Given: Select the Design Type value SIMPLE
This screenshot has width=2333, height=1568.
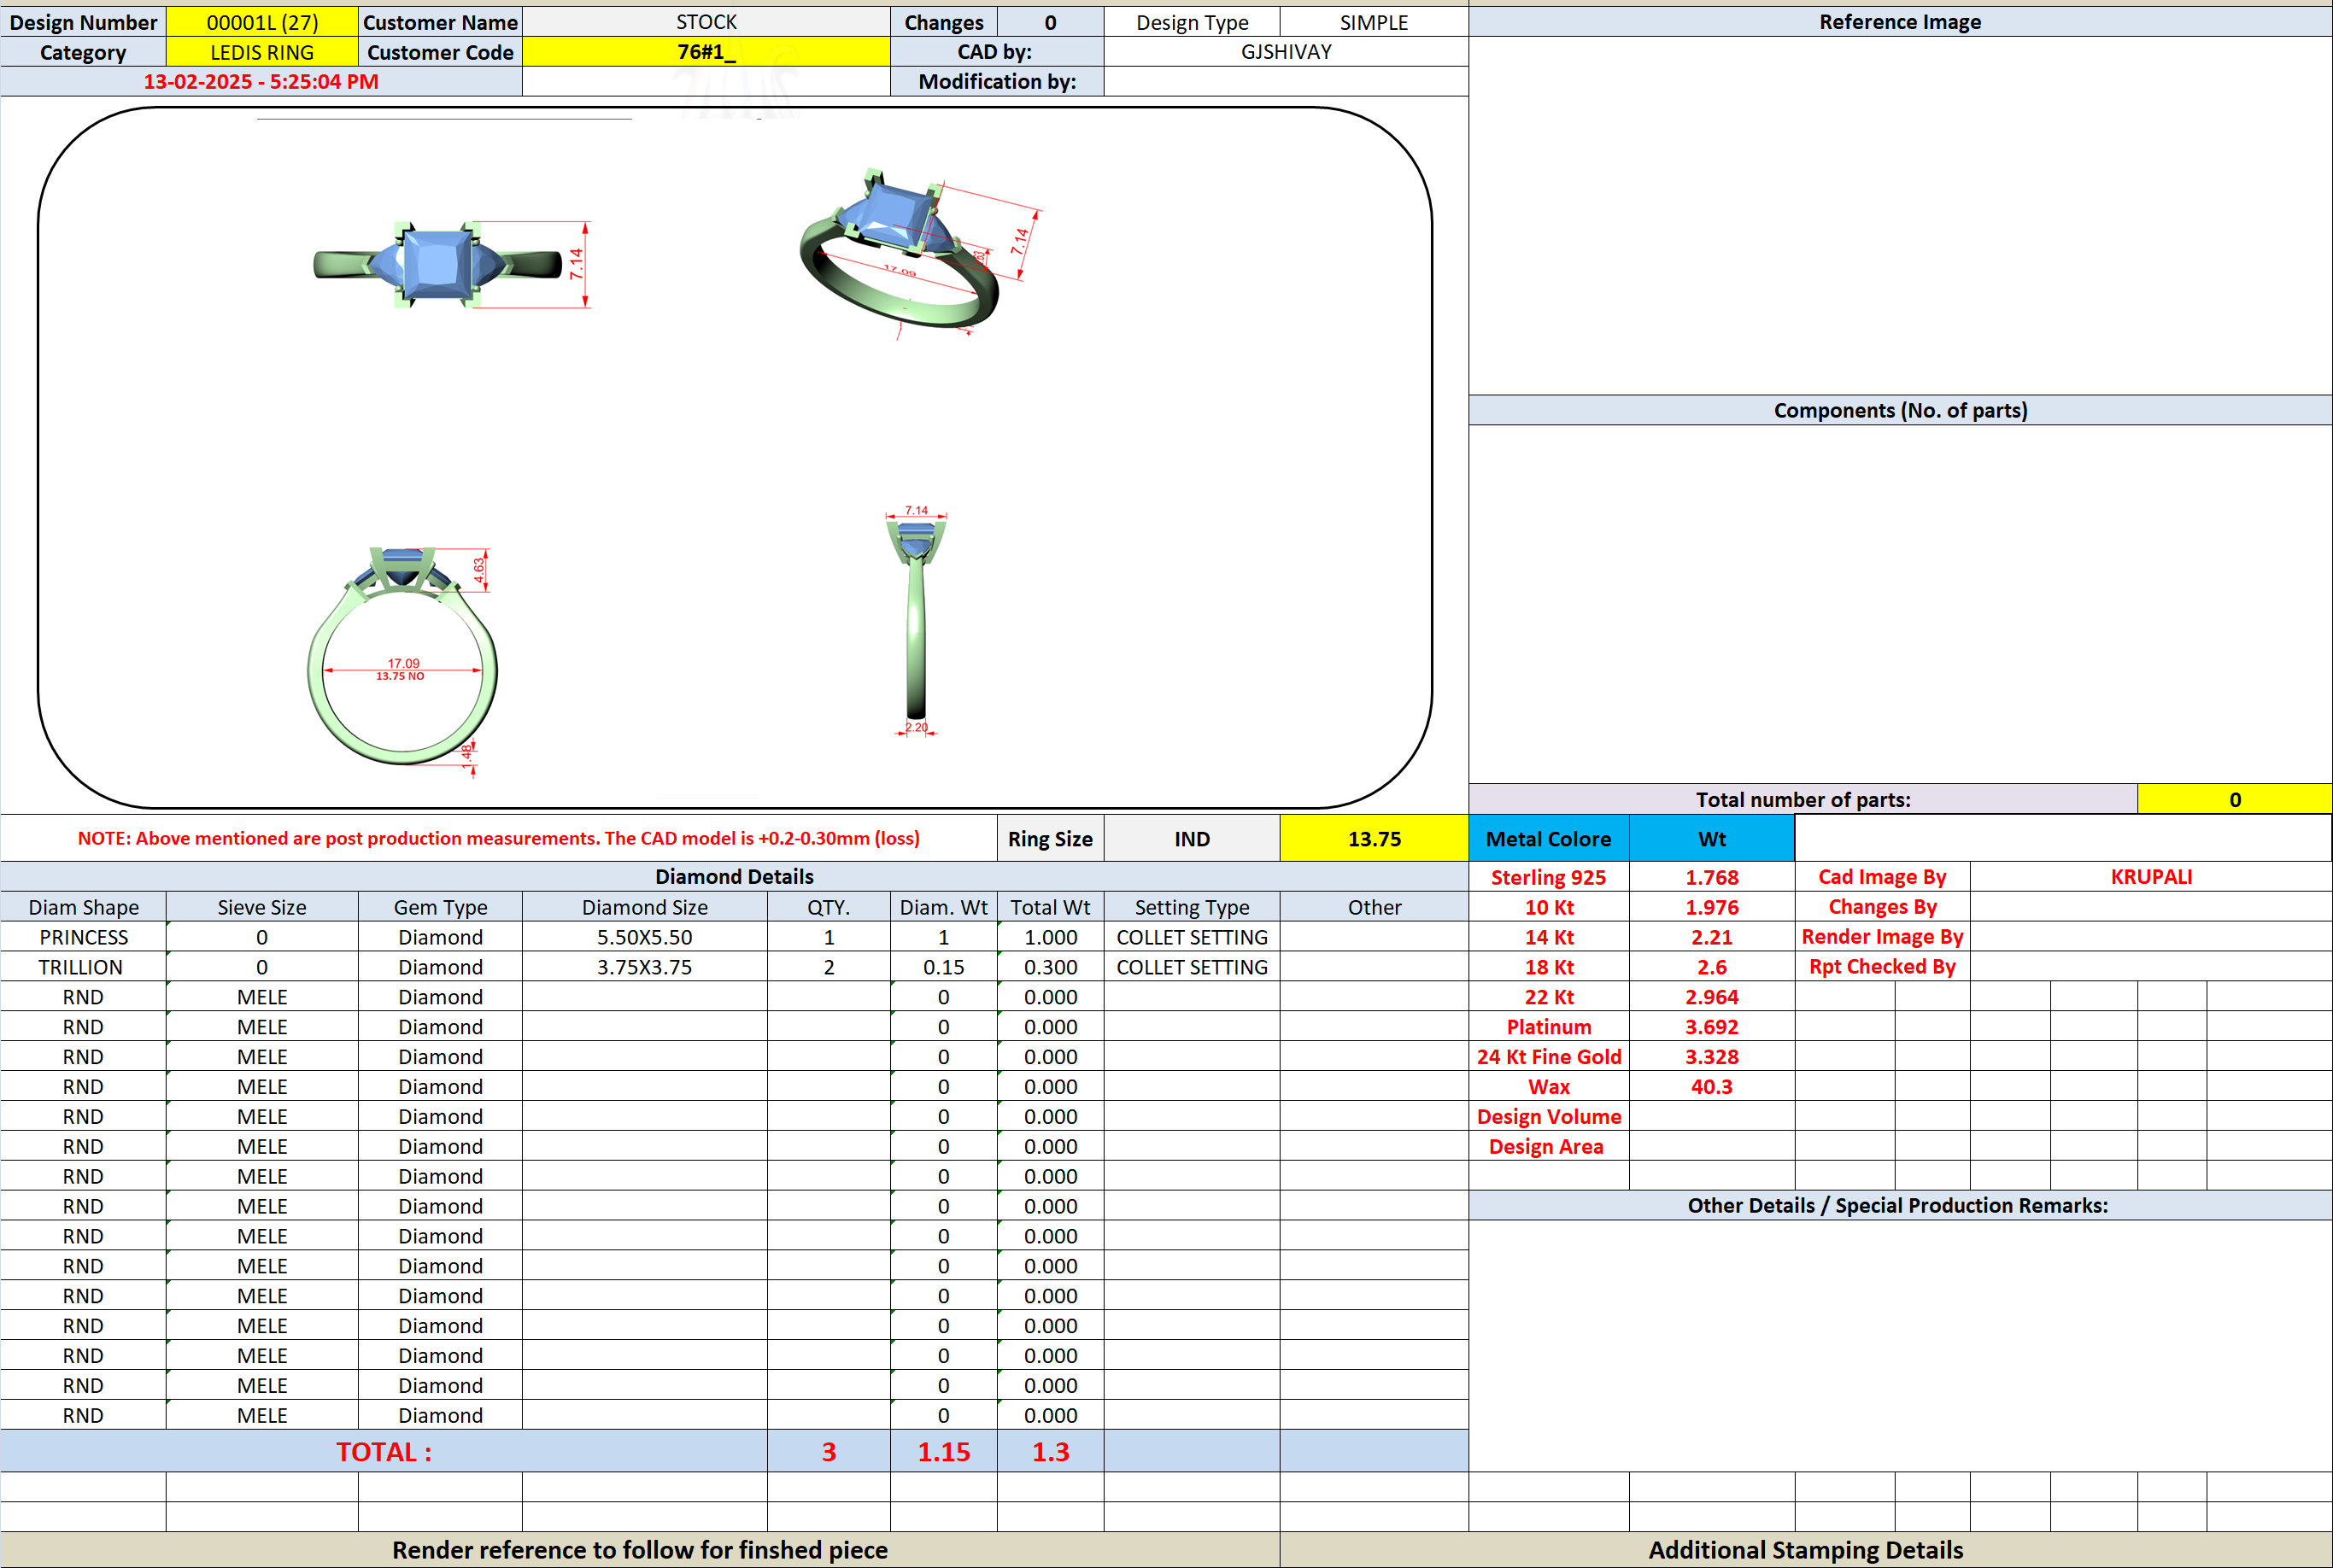Looking at the screenshot, I should tap(1374, 22).
